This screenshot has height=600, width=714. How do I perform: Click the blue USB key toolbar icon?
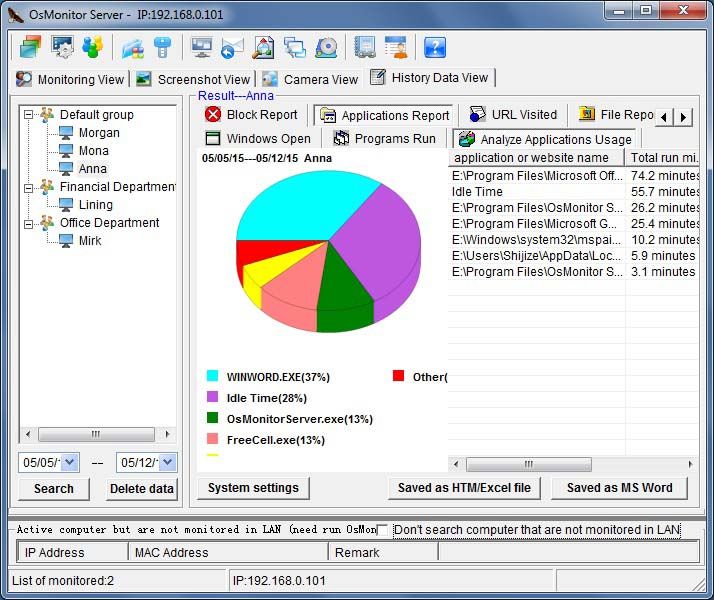pos(163,47)
